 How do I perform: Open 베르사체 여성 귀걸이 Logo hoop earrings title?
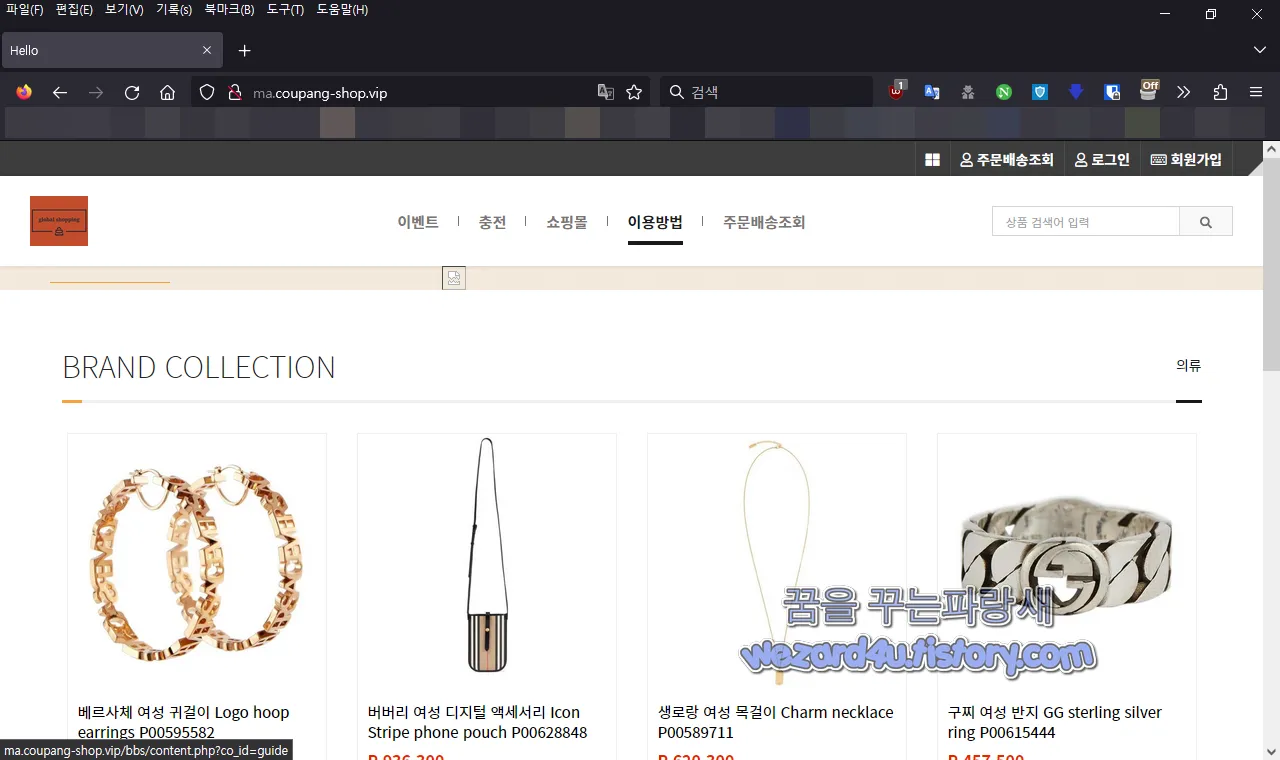(184, 722)
